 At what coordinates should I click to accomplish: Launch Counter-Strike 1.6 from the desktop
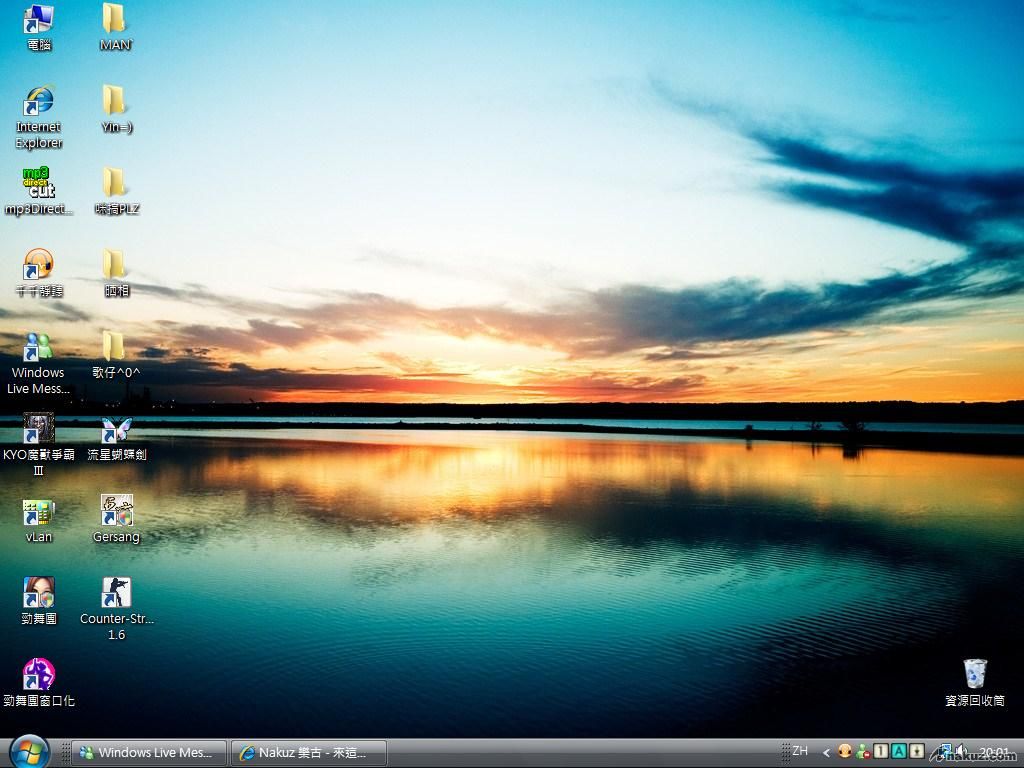click(x=116, y=594)
